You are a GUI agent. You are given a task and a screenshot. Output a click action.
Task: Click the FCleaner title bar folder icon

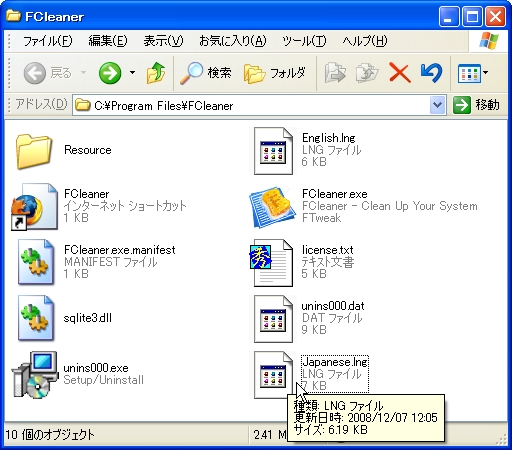tap(13, 15)
